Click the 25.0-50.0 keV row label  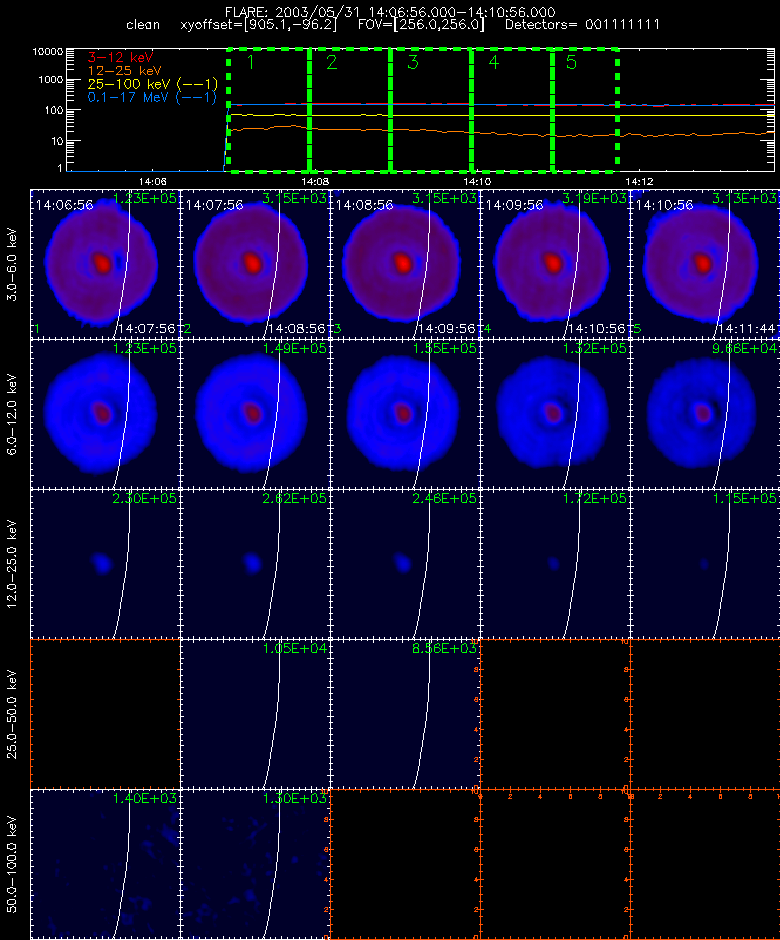pos(12,714)
